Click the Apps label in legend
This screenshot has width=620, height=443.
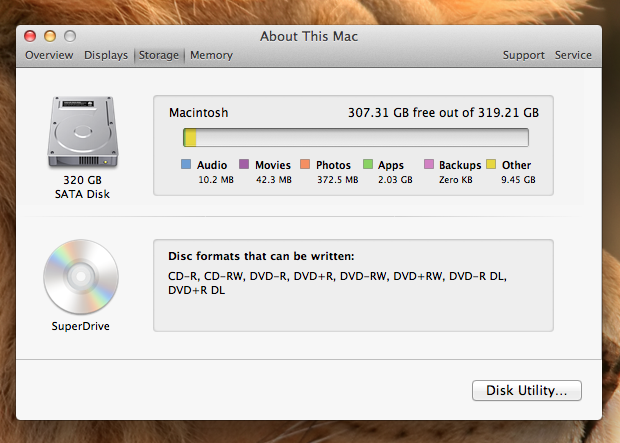tap(391, 165)
